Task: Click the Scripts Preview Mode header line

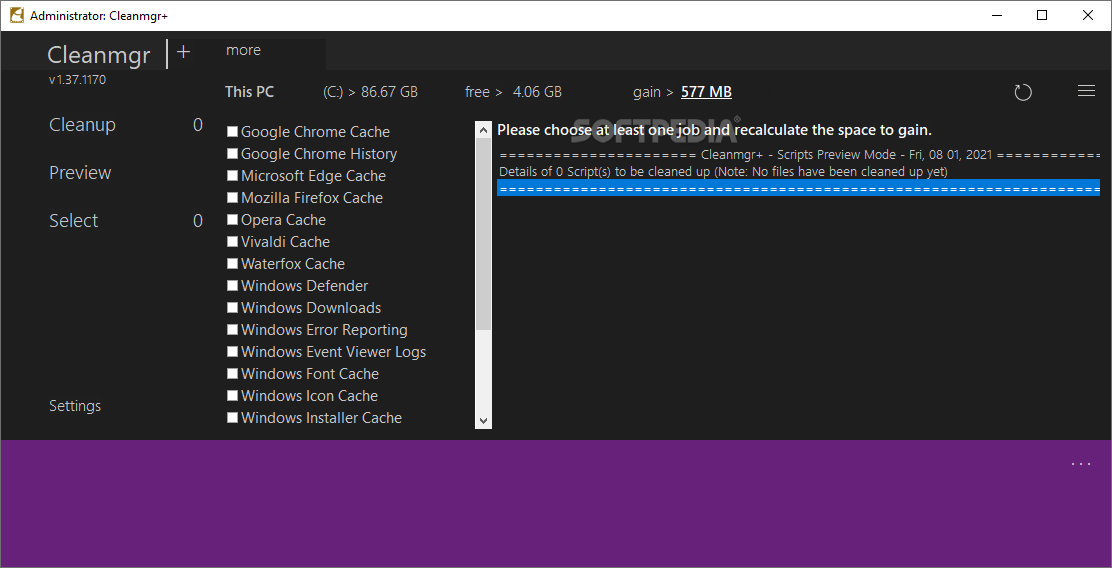Action: pyautogui.click(x=799, y=155)
